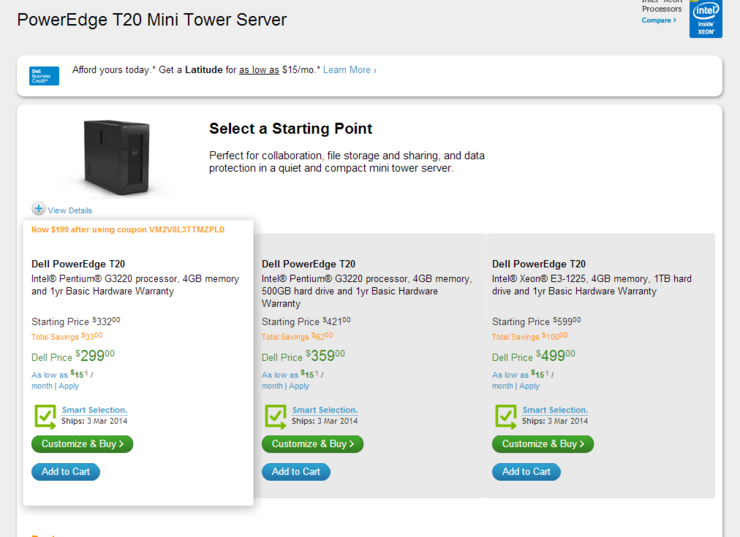740x537 pixels.
Task: Click the Intel Xeon E3-1225 description text
Action: (x=592, y=285)
